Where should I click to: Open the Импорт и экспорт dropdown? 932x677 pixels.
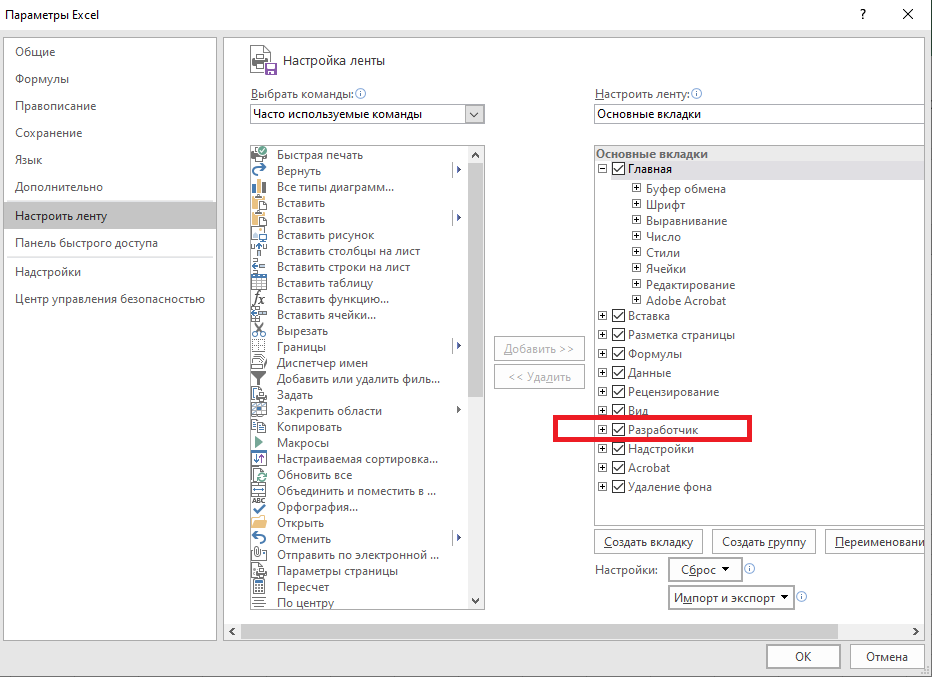click(731, 598)
